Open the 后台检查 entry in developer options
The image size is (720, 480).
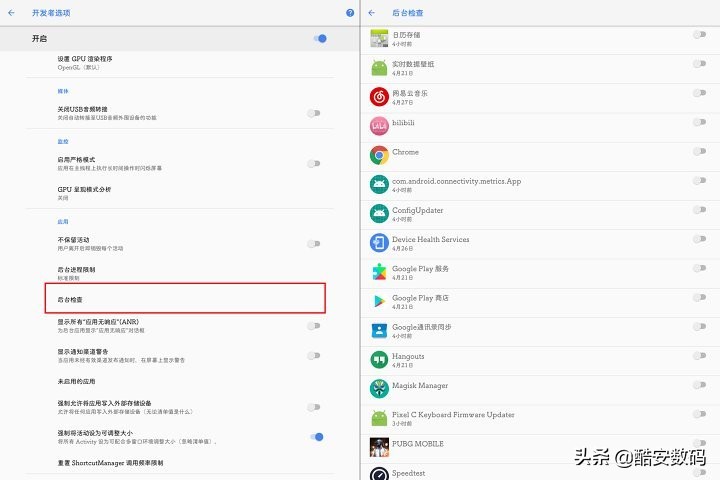185,299
